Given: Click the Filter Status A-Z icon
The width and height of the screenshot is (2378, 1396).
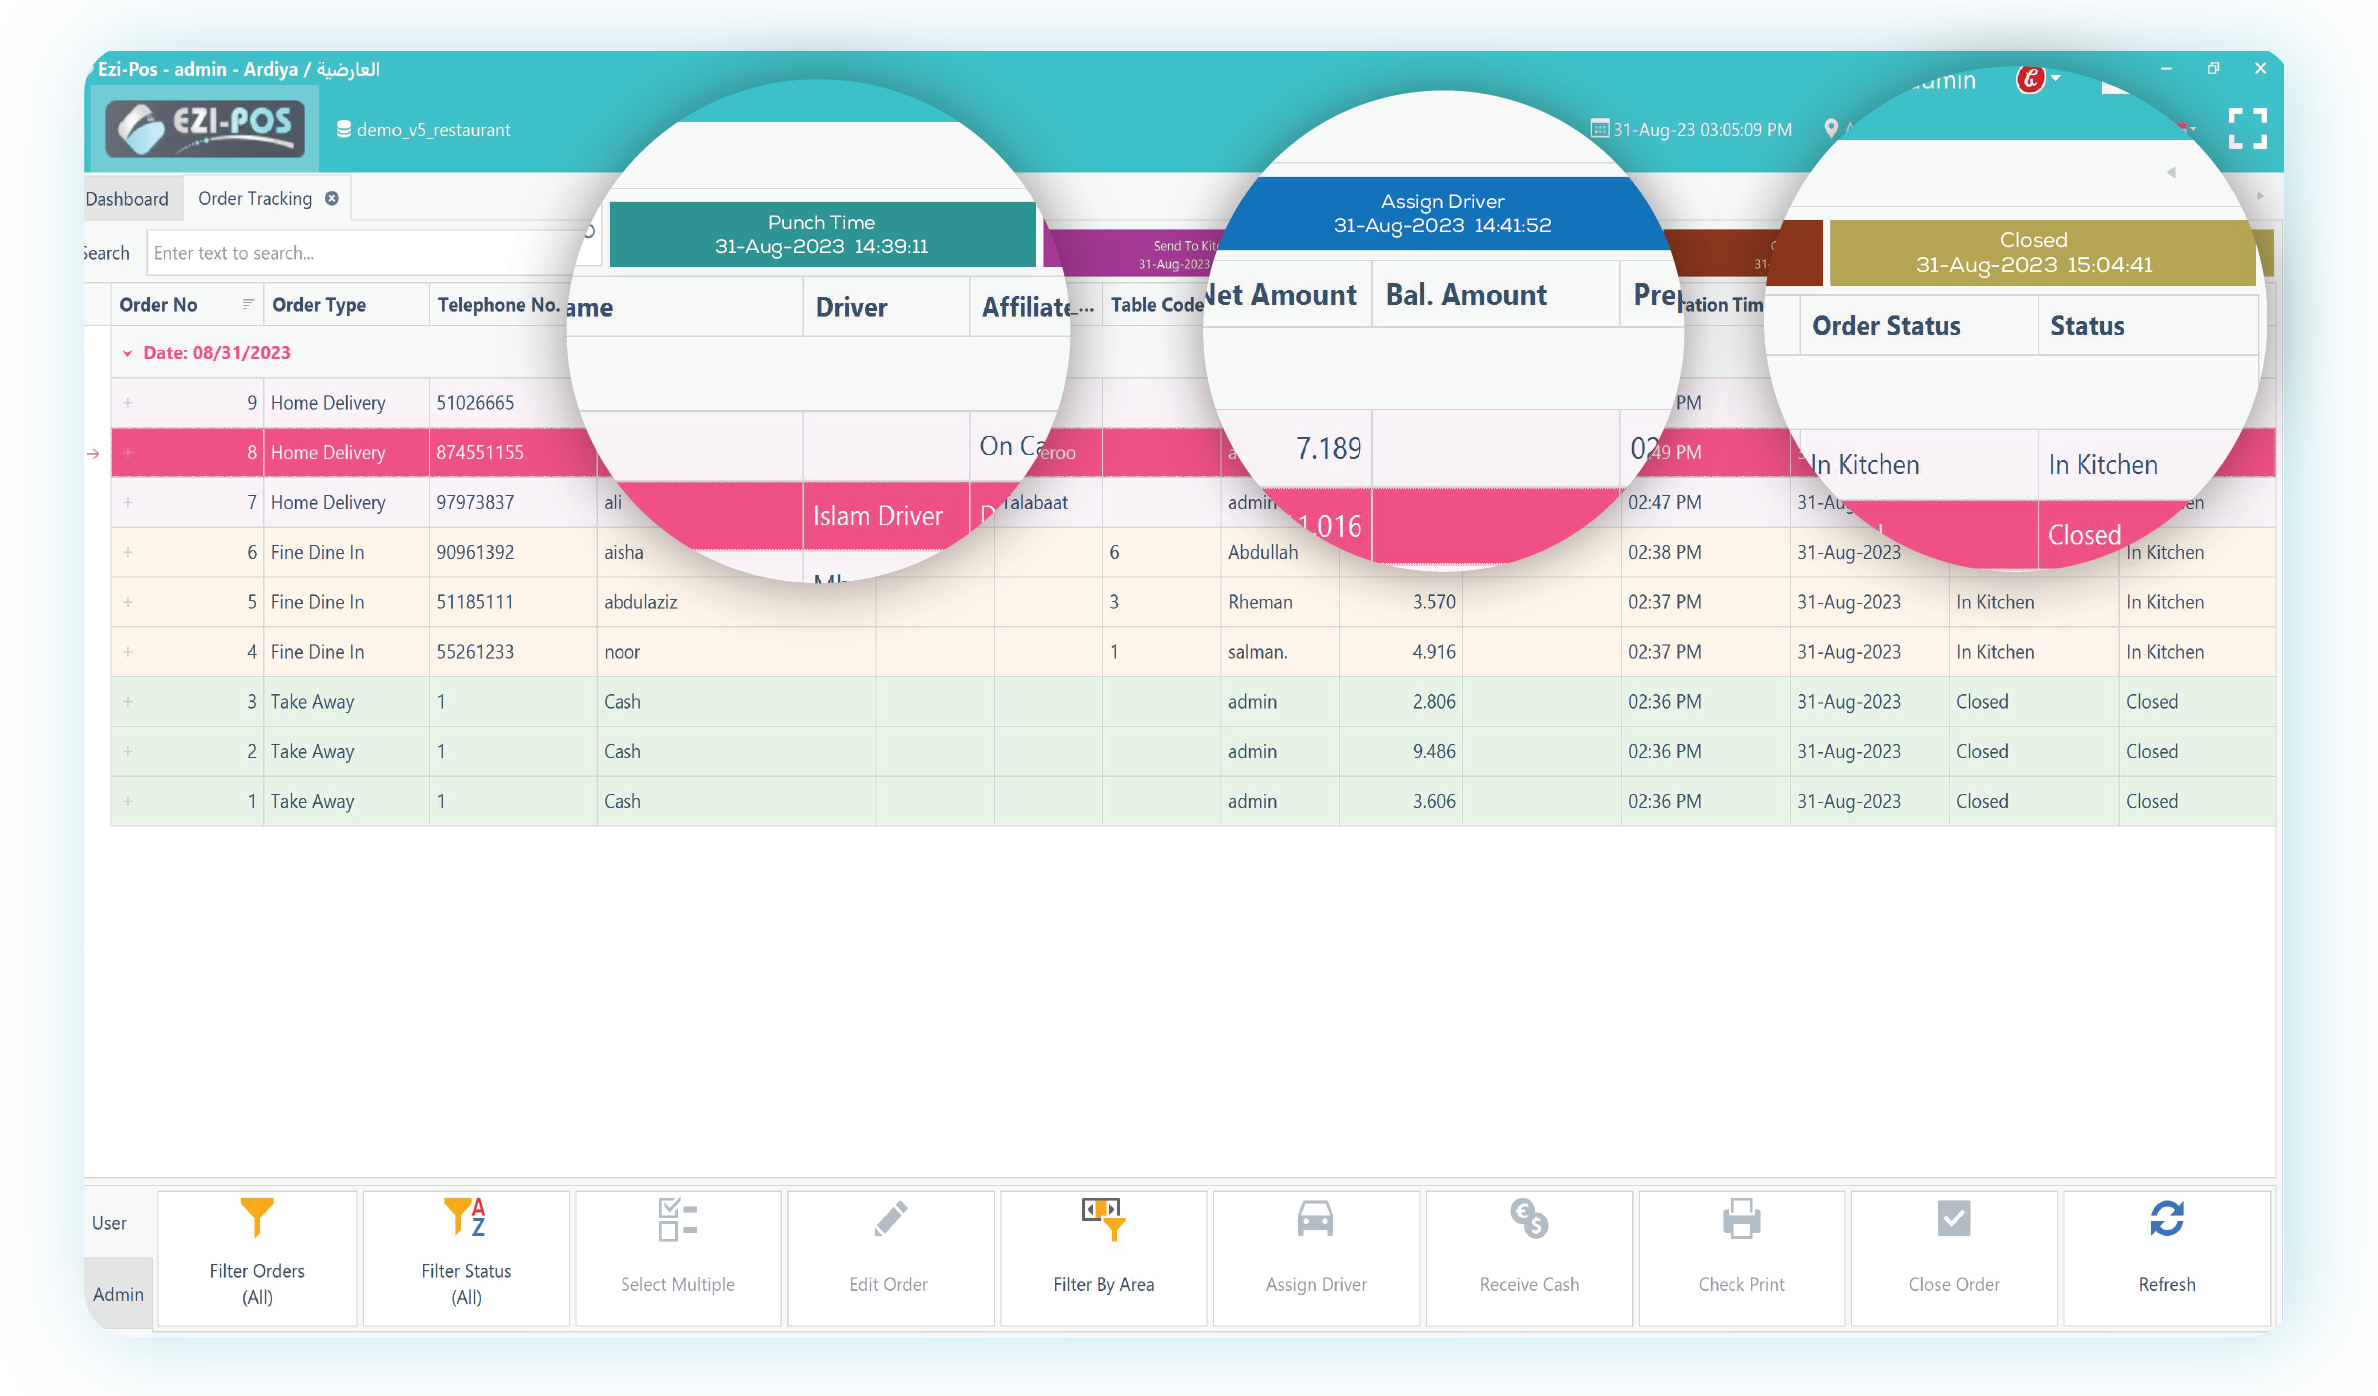Looking at the screenshot, I should point(465,1218).
